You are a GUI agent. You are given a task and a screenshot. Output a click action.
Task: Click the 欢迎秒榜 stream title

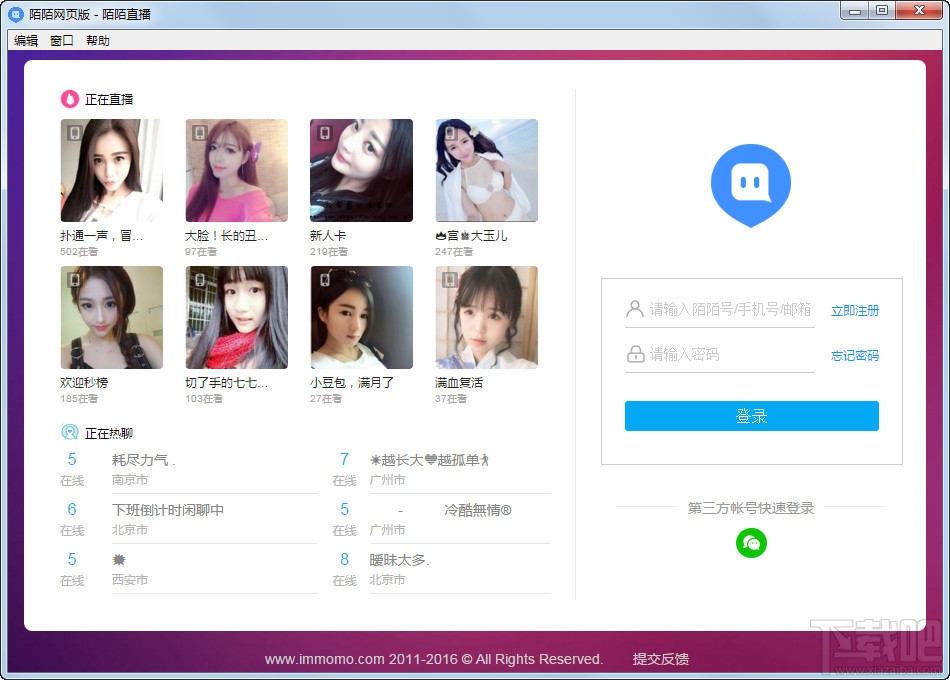tap(84, 382)
